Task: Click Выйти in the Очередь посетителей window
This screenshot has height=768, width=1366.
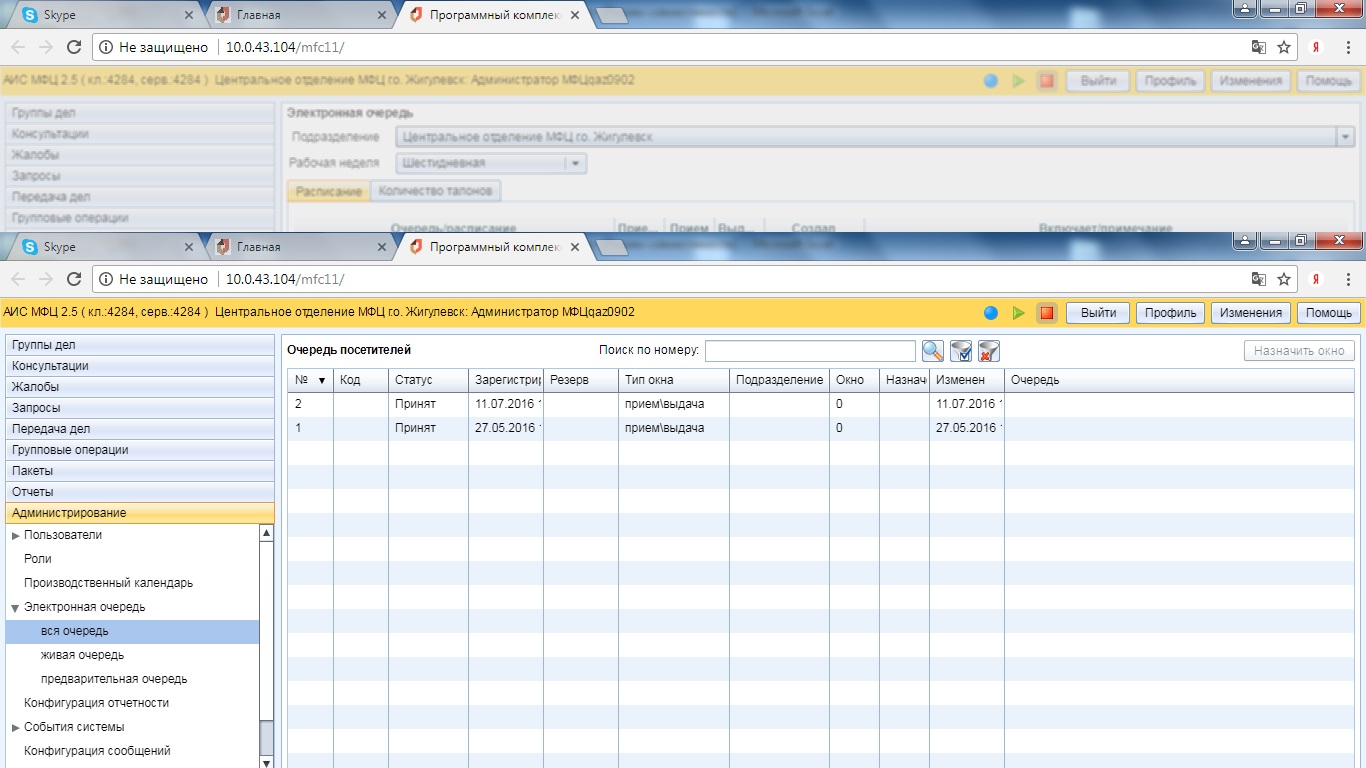Action: [1098, 313]
